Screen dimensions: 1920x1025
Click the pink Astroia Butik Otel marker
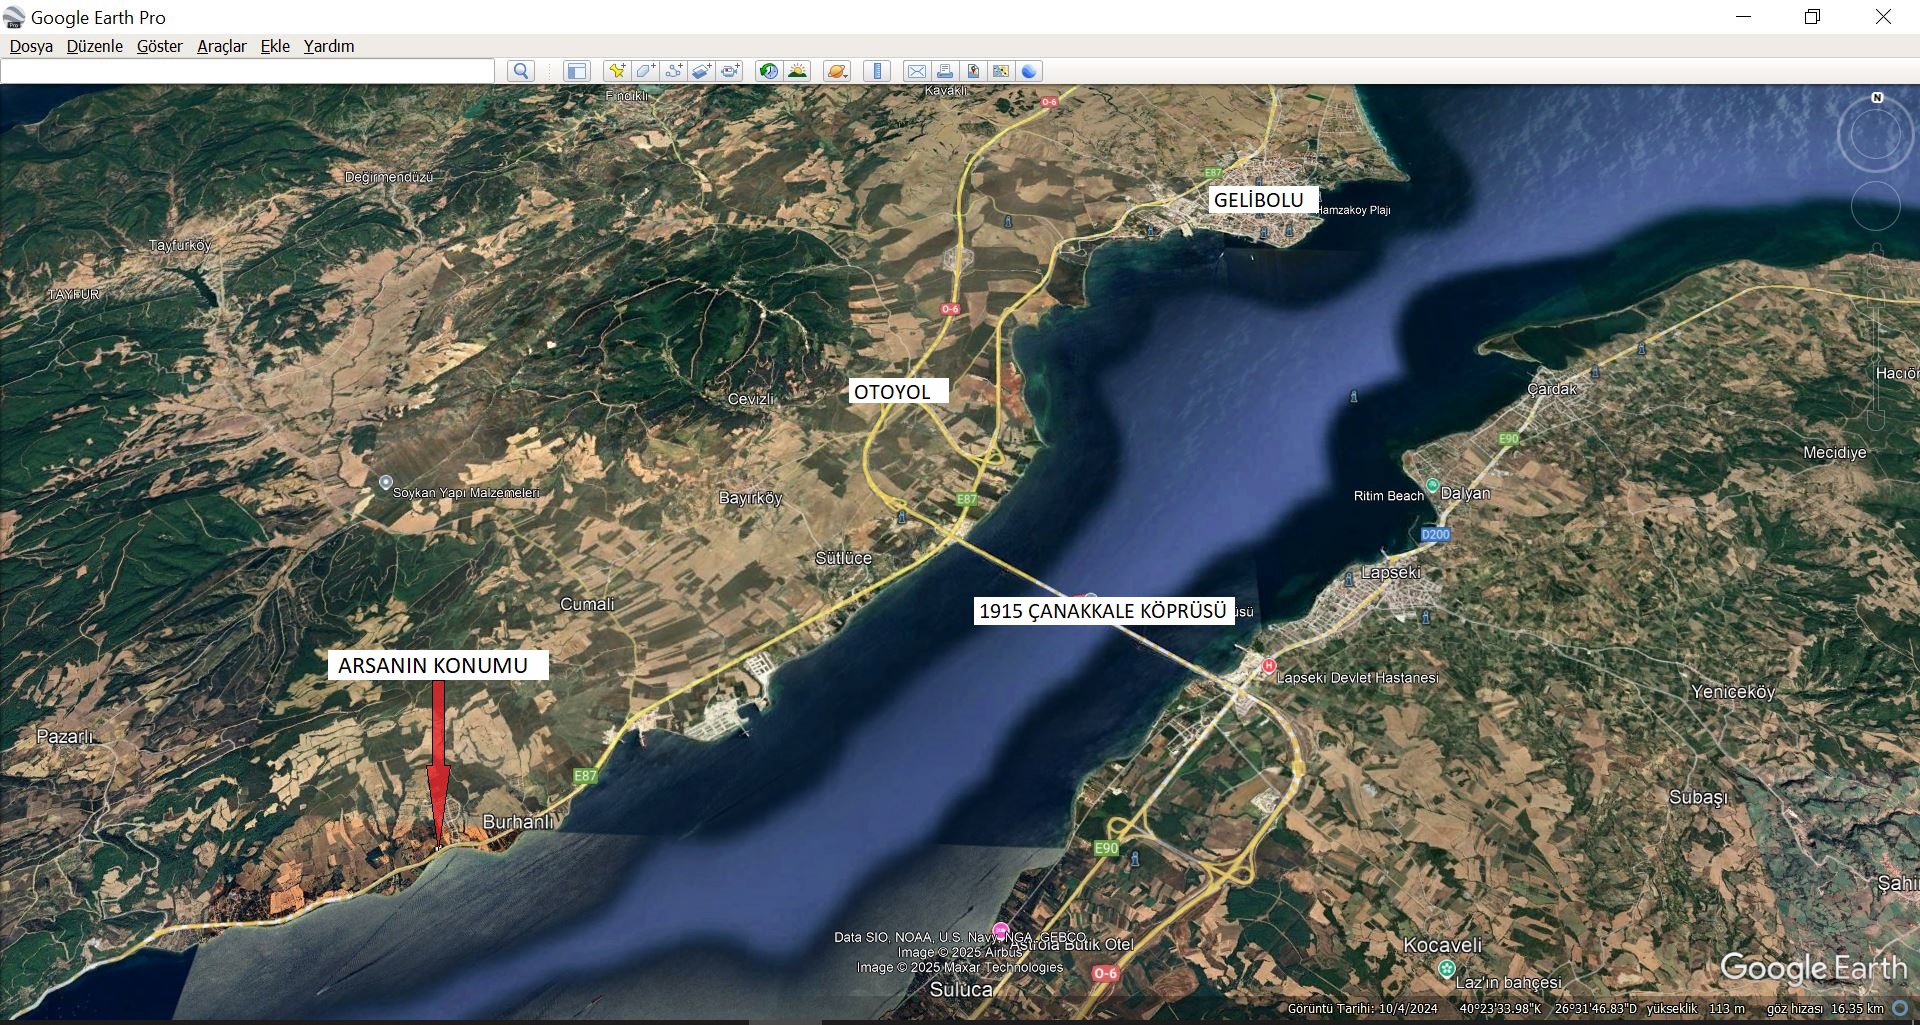(1001, 931)
